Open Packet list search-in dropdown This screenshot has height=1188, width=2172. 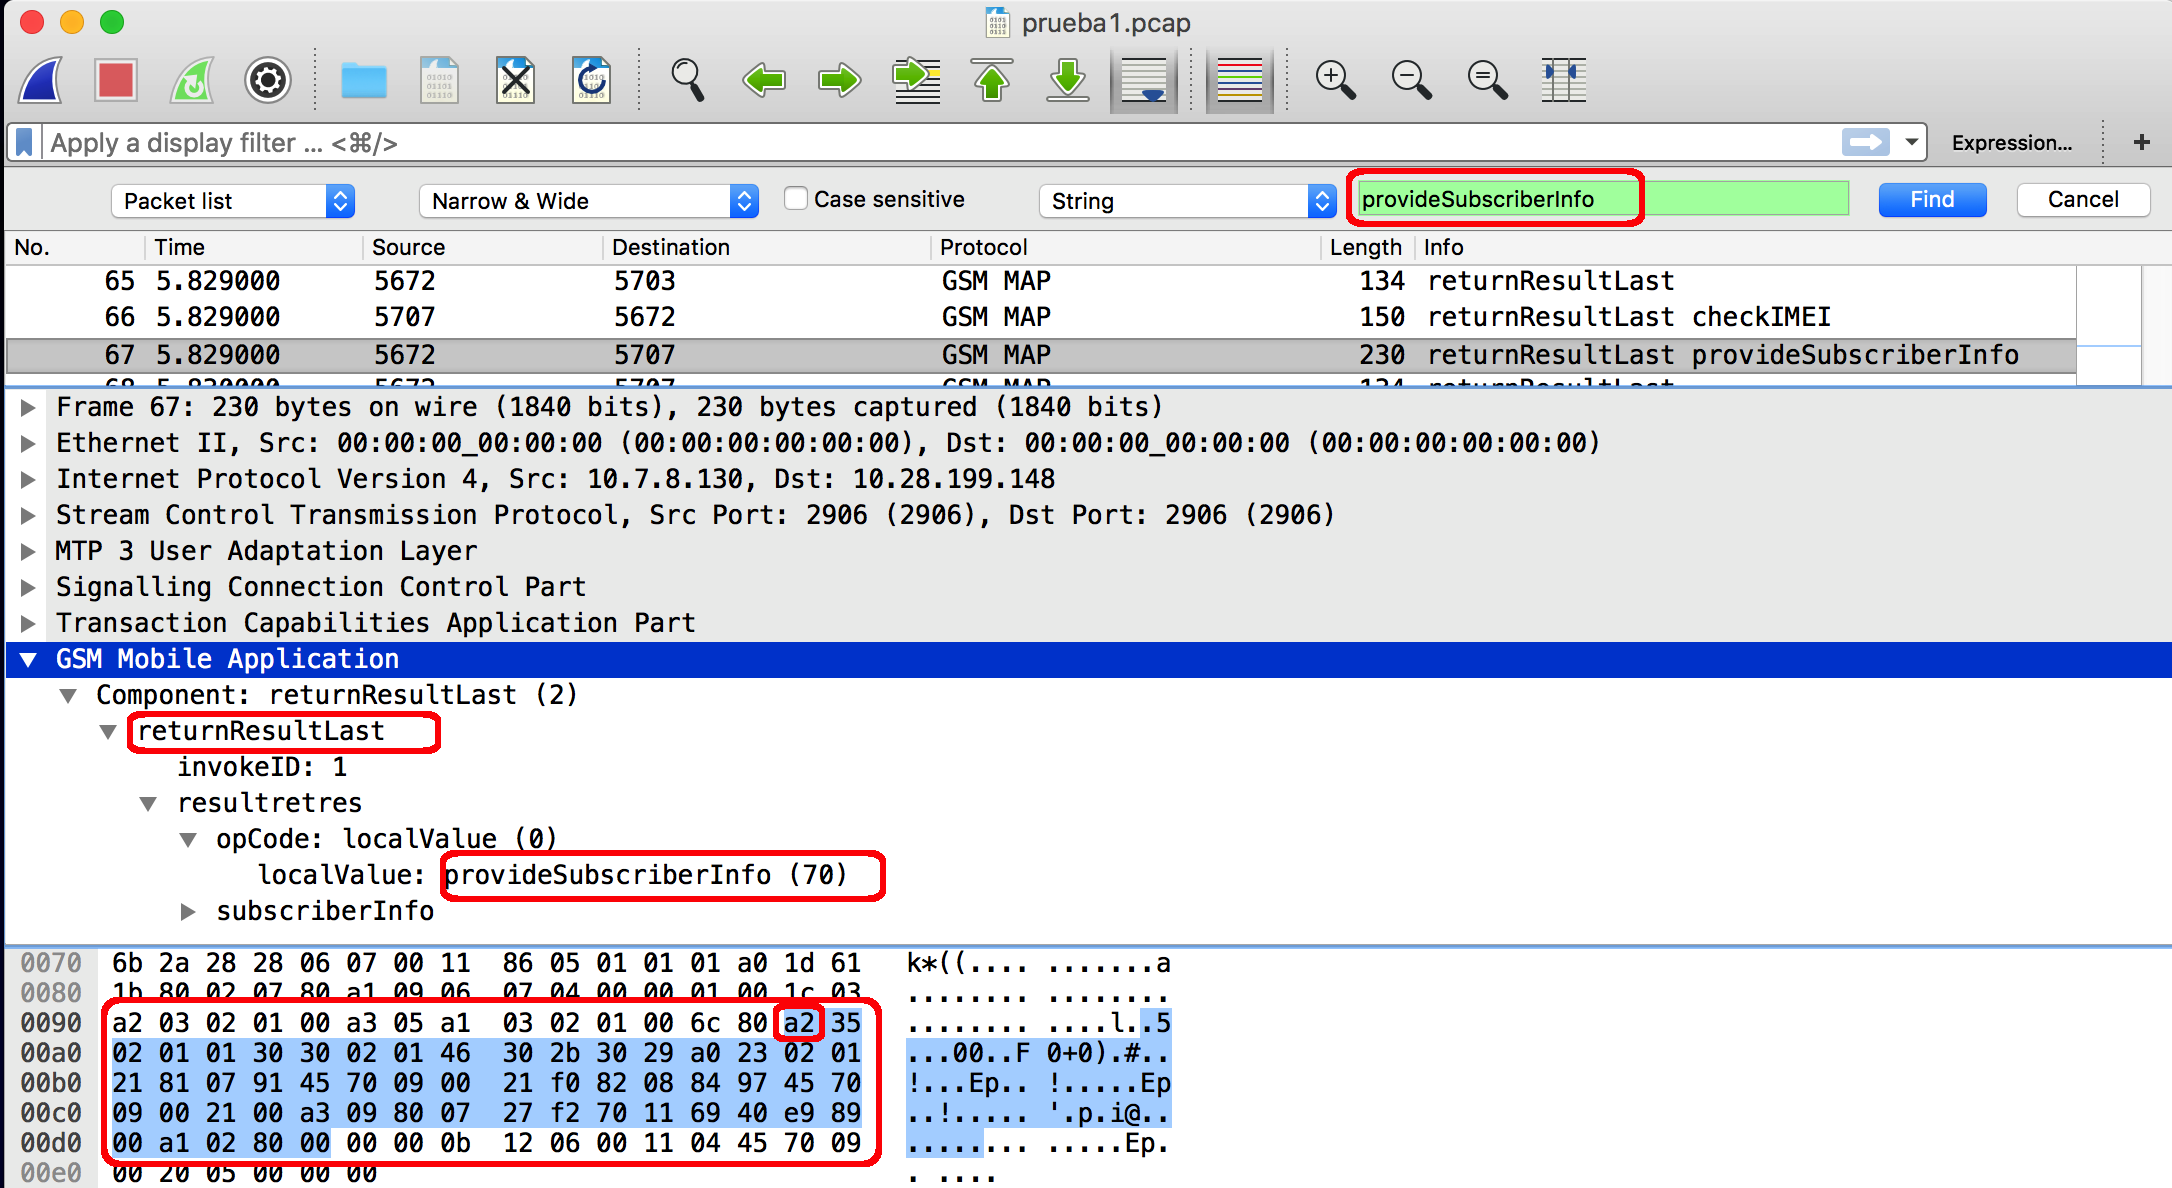(233, 201)
